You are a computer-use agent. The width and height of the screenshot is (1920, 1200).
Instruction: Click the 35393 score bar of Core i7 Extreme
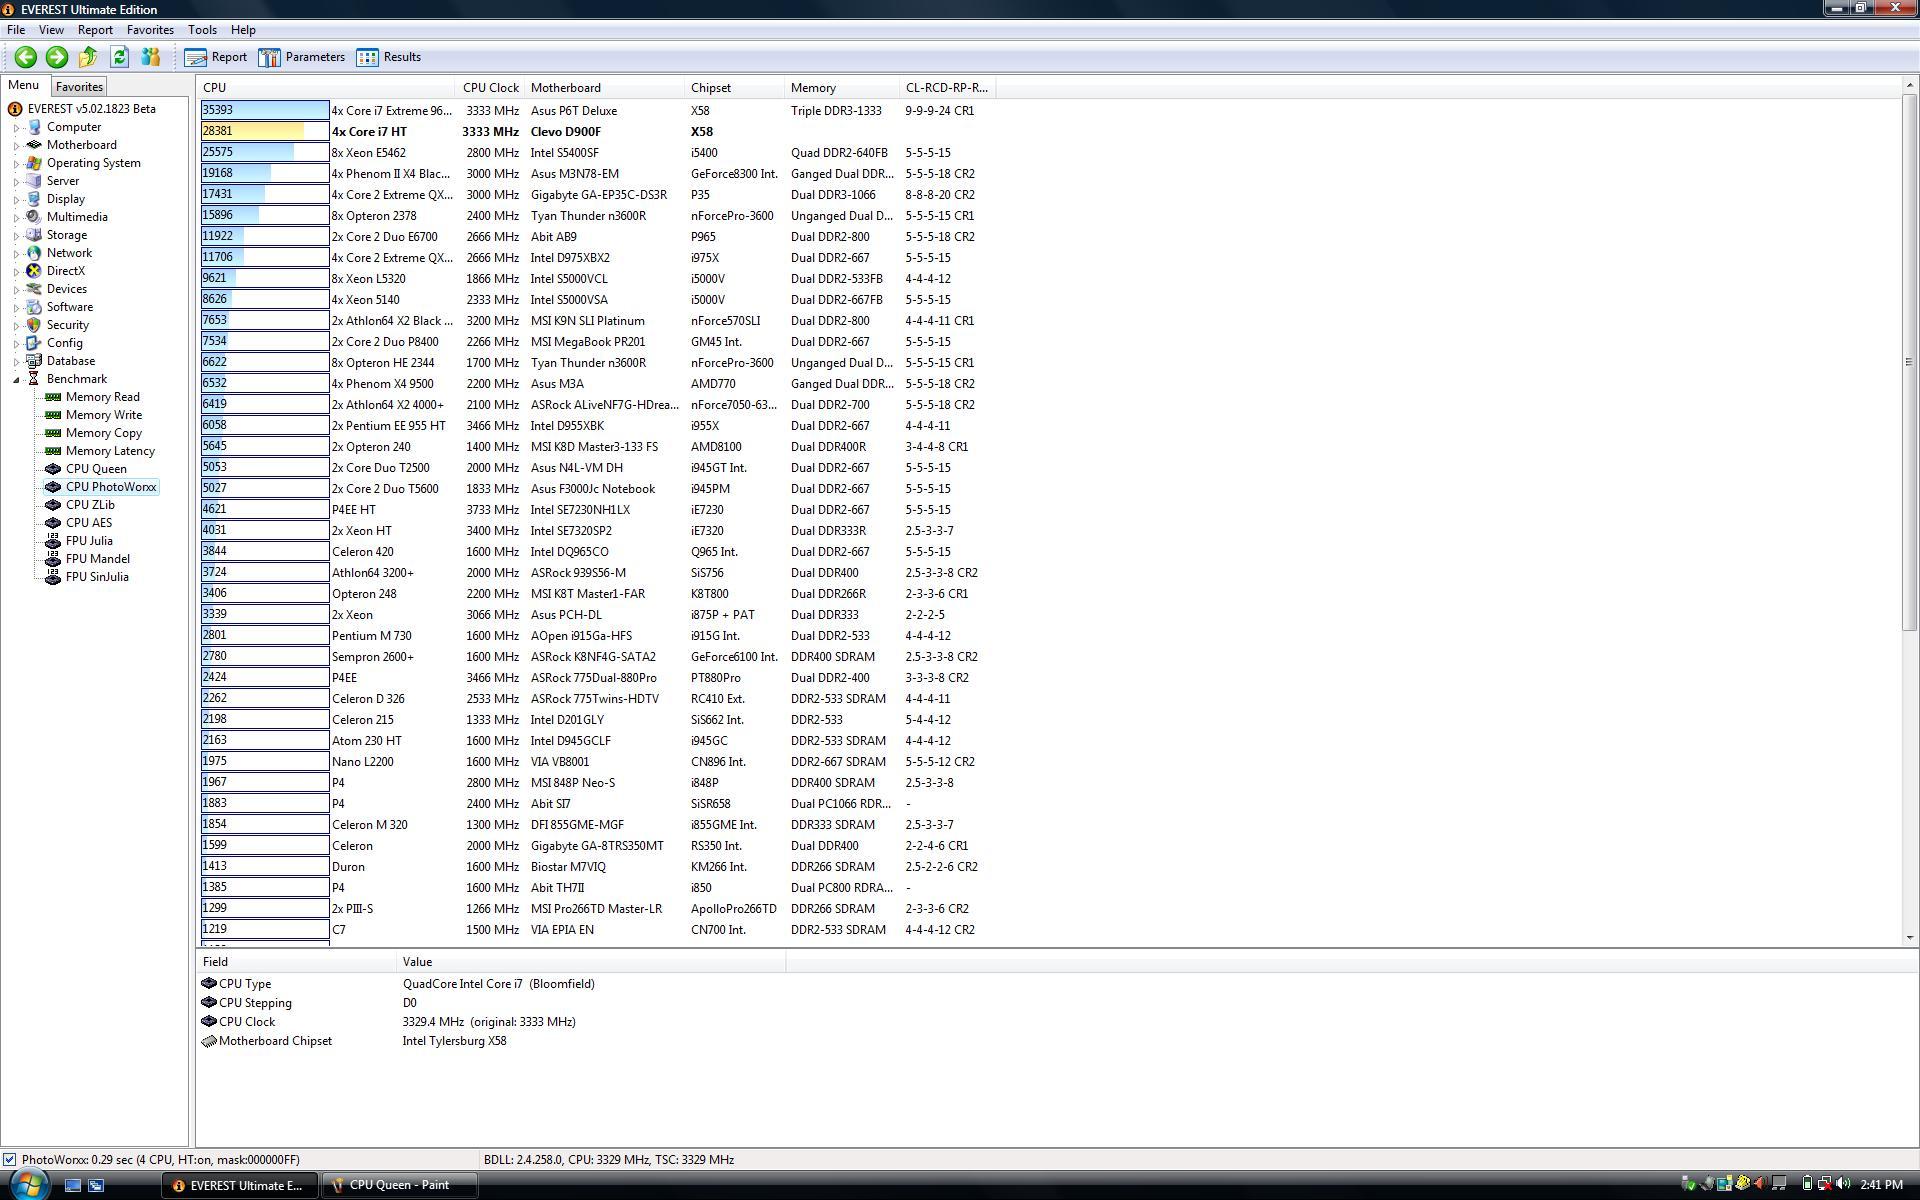pos(265,110)
